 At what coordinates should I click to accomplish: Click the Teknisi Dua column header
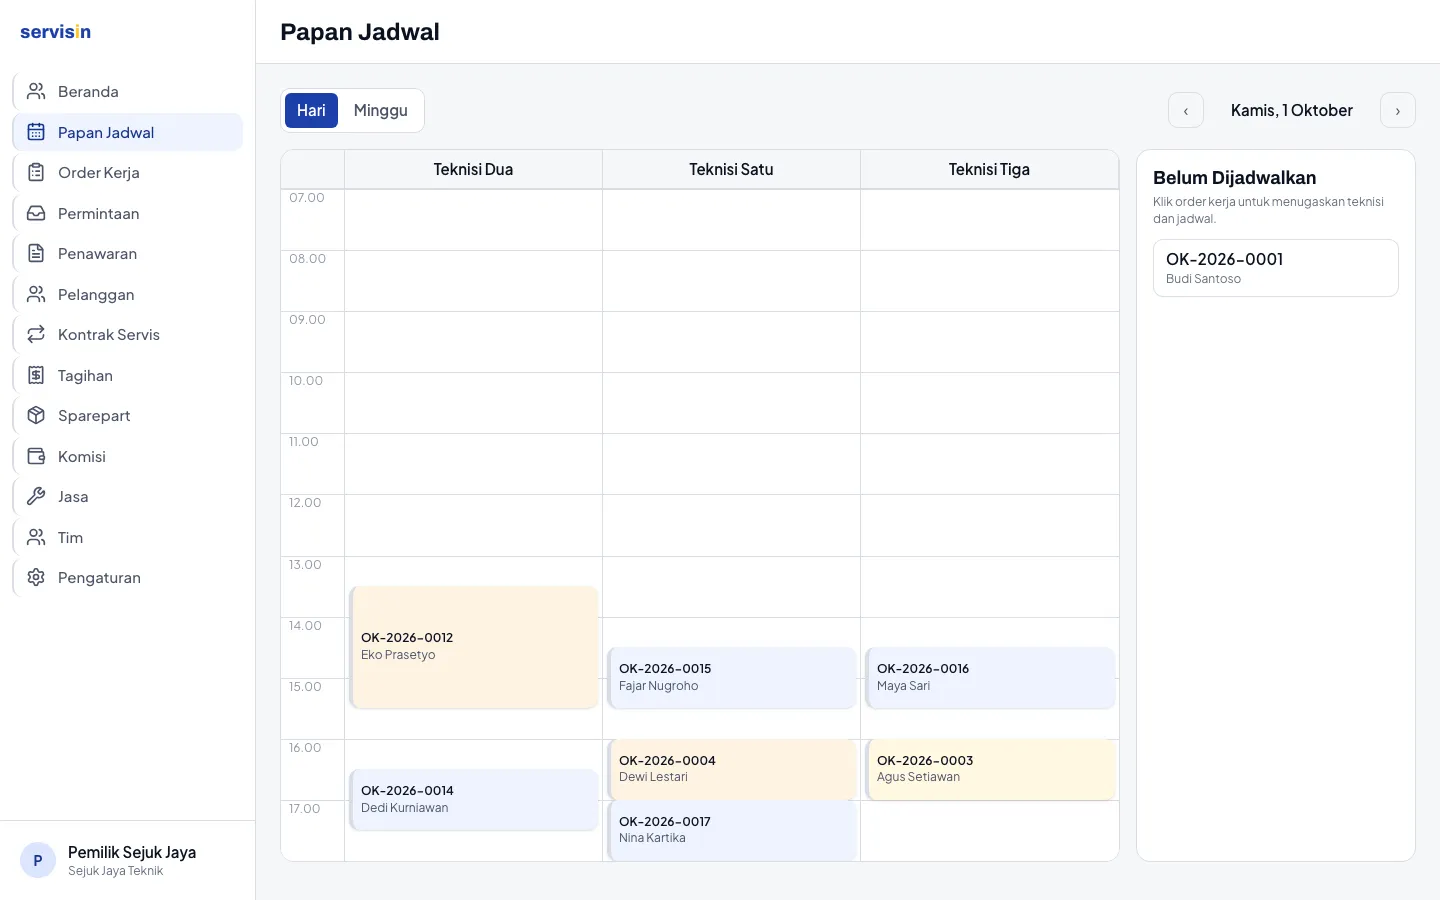[473, 169]
